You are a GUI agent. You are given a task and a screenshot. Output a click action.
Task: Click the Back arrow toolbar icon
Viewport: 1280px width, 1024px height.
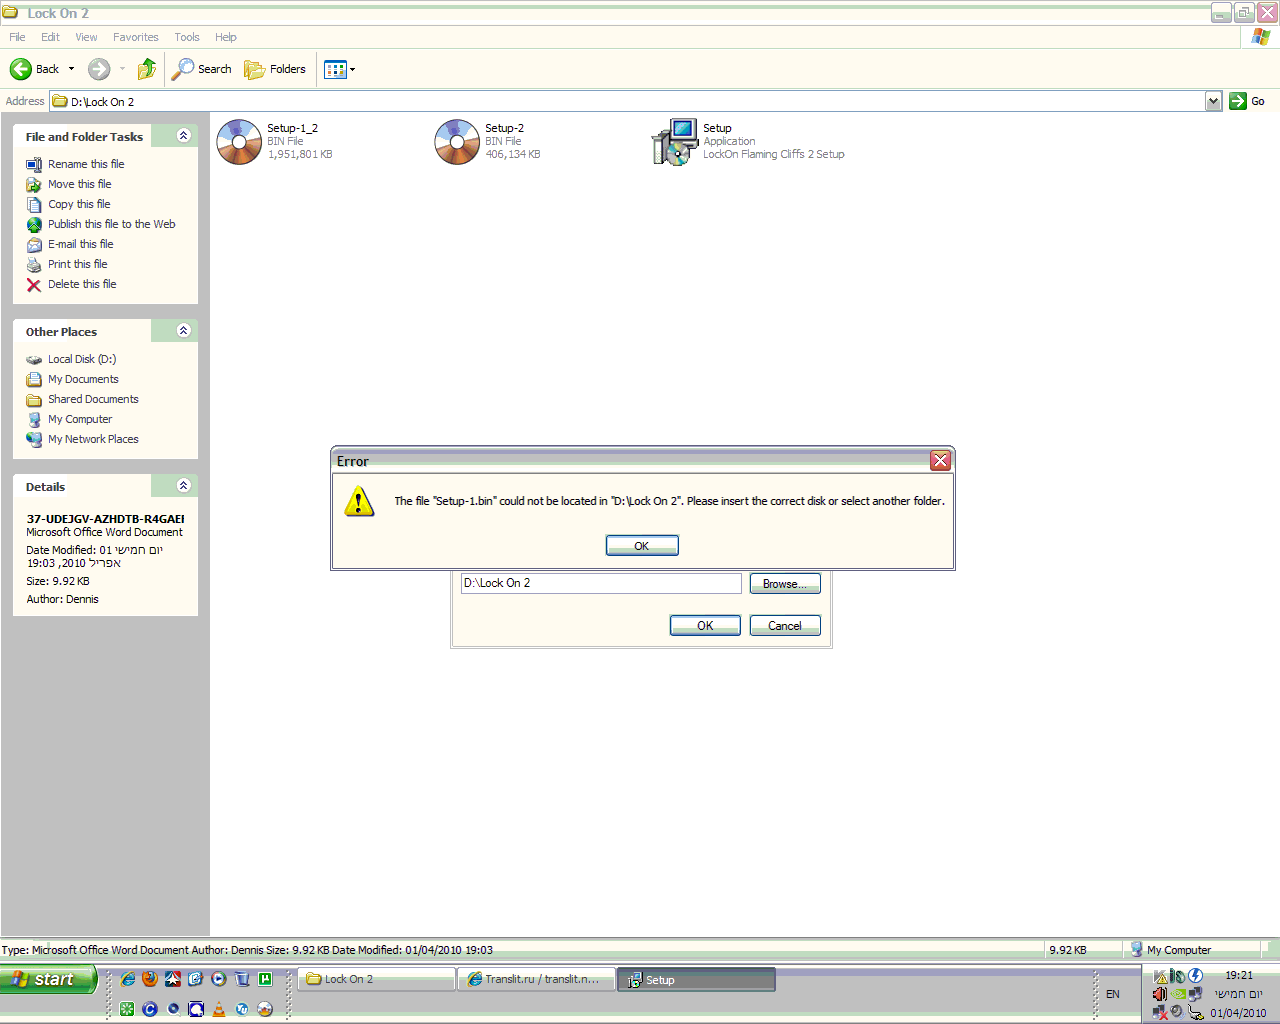pyautogui.click(x=20, y=69)
